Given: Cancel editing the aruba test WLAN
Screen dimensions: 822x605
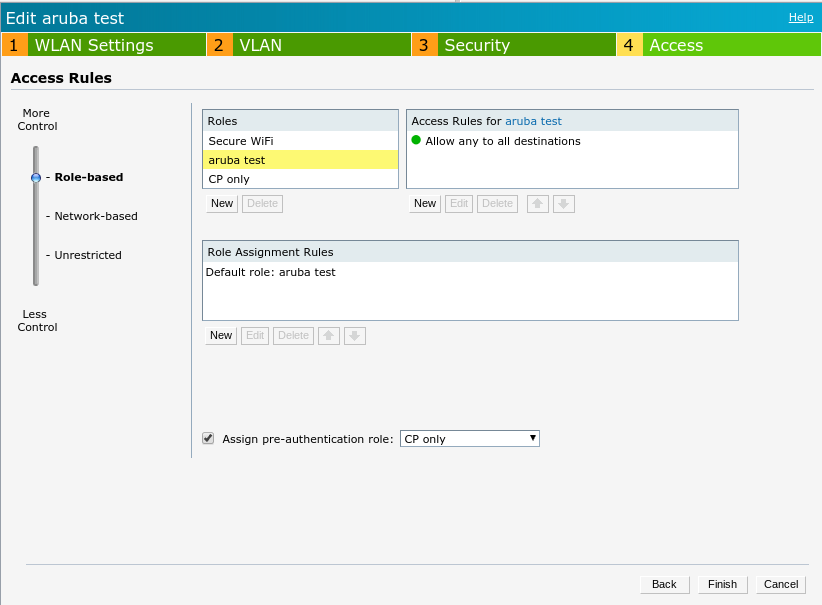Looking at the screenshot, I should click(780, 584).
